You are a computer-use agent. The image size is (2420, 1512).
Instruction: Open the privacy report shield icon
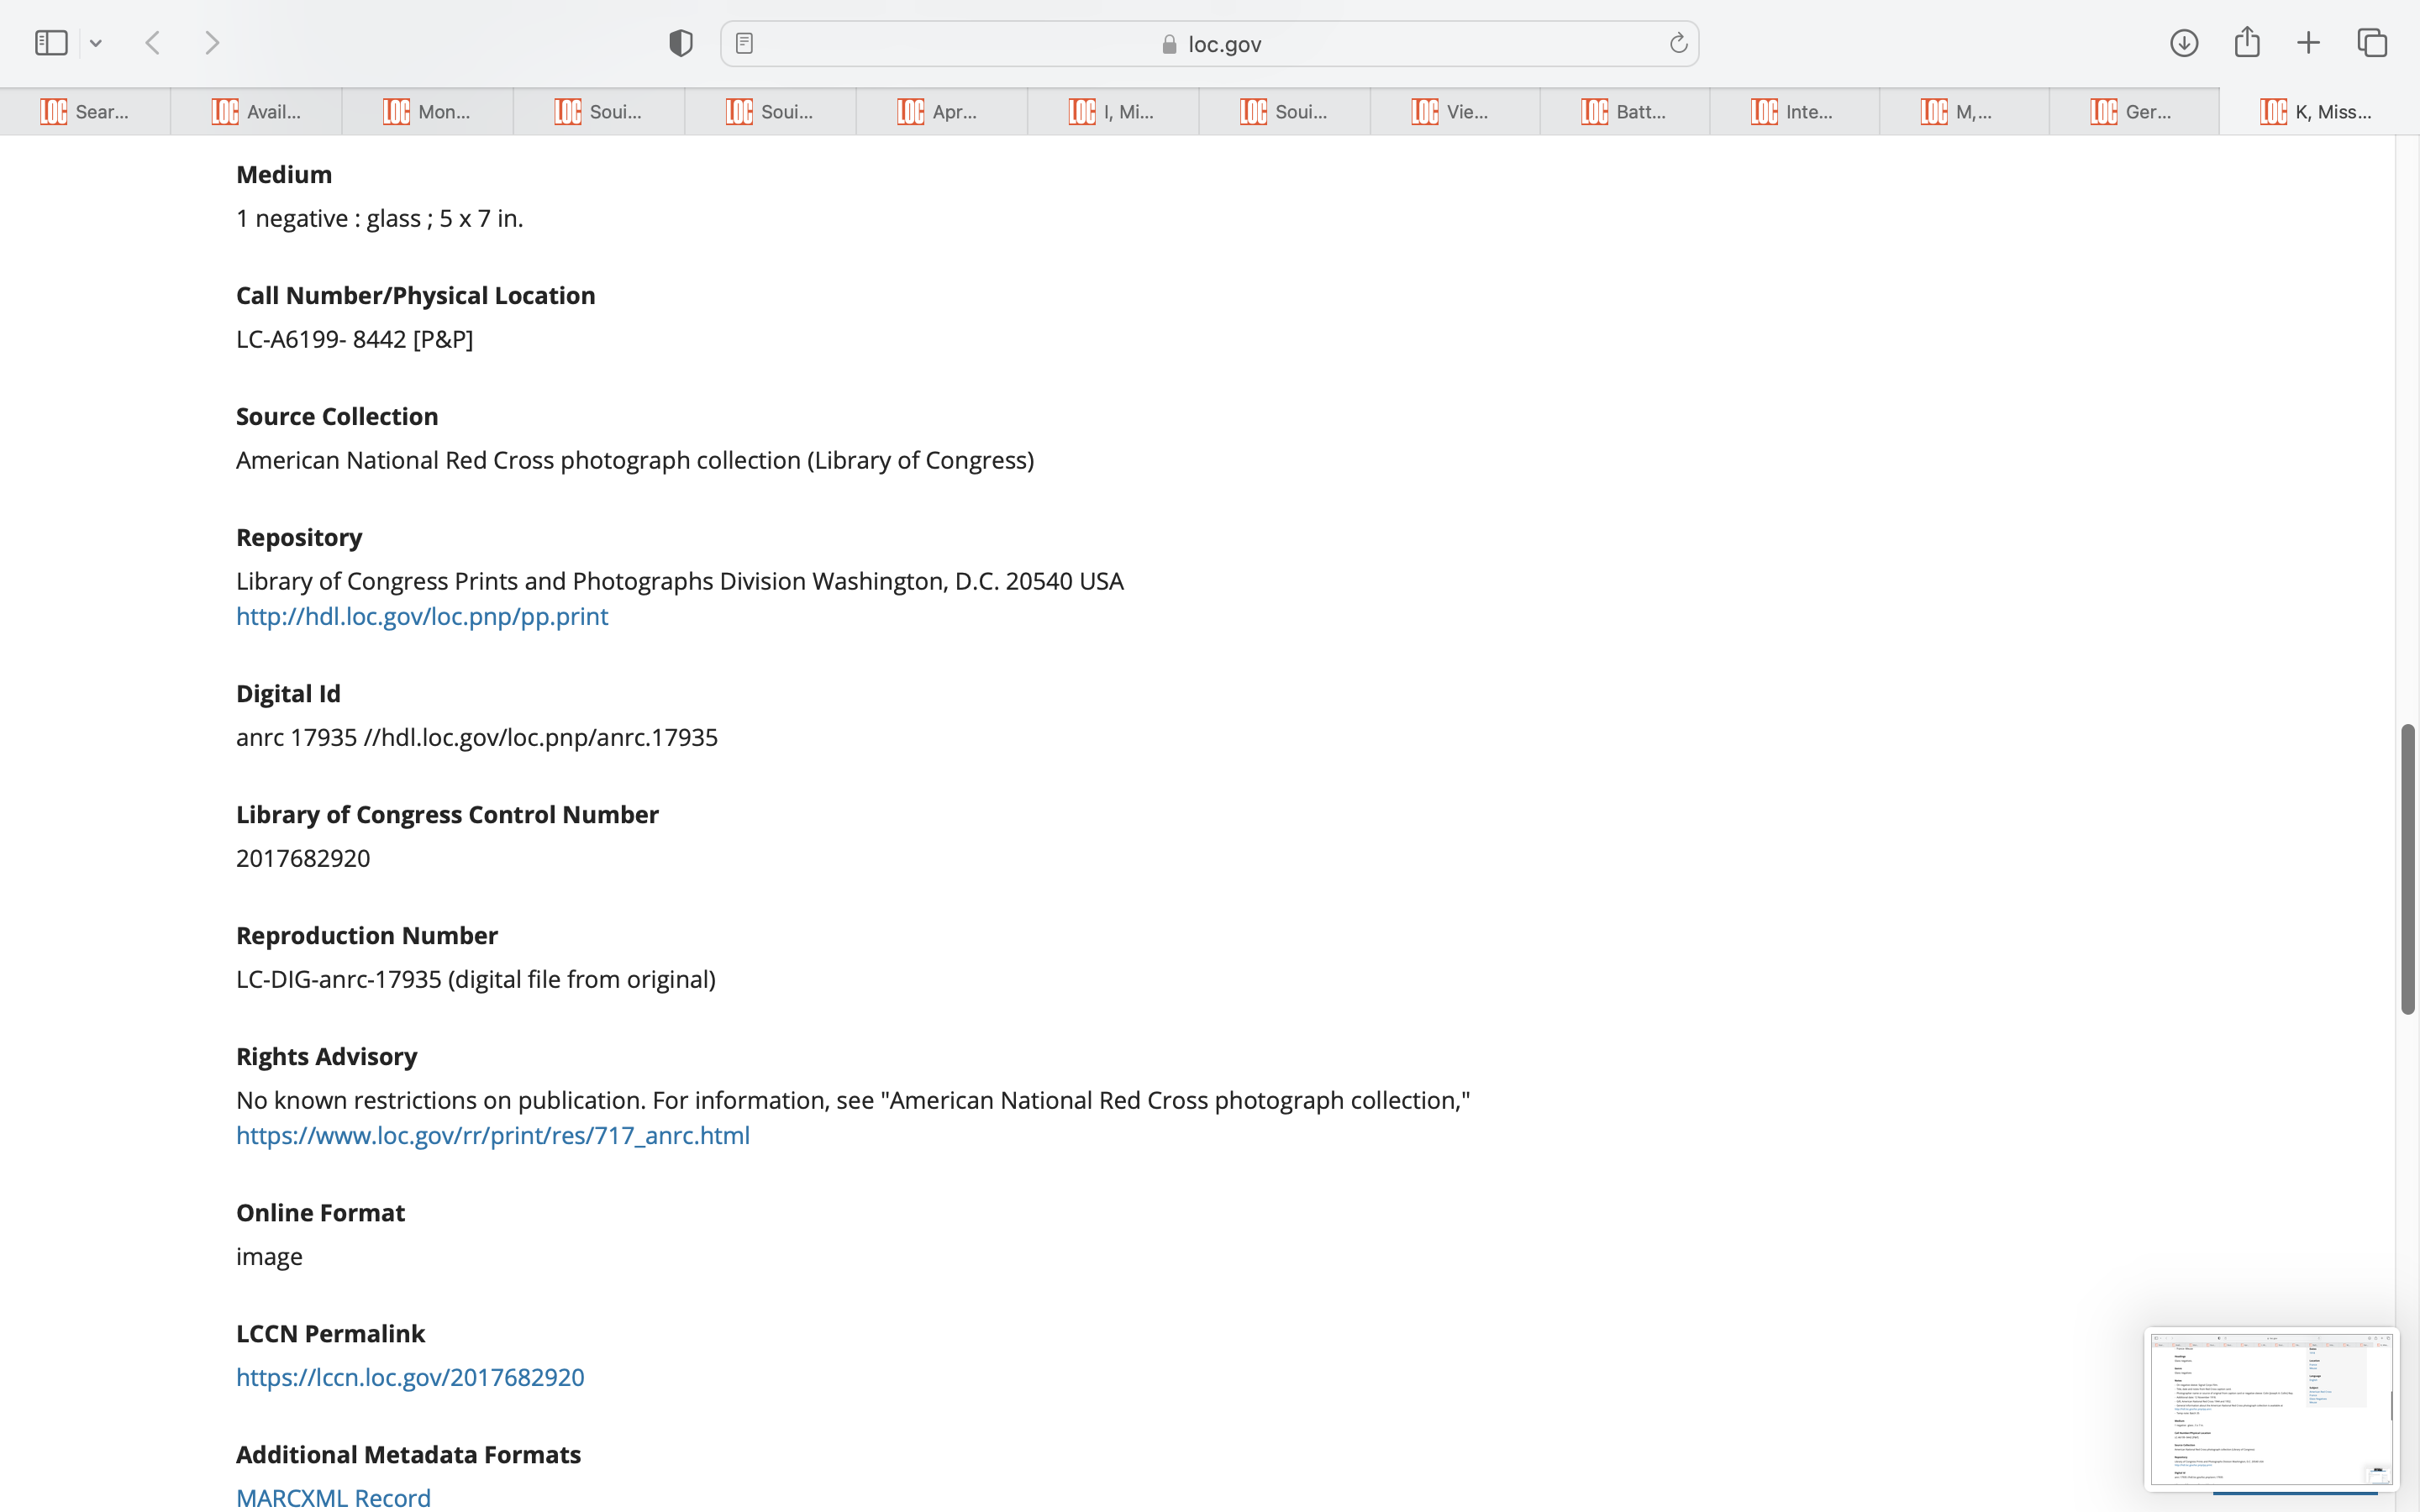pyautogui.click(x=681, y=43)
